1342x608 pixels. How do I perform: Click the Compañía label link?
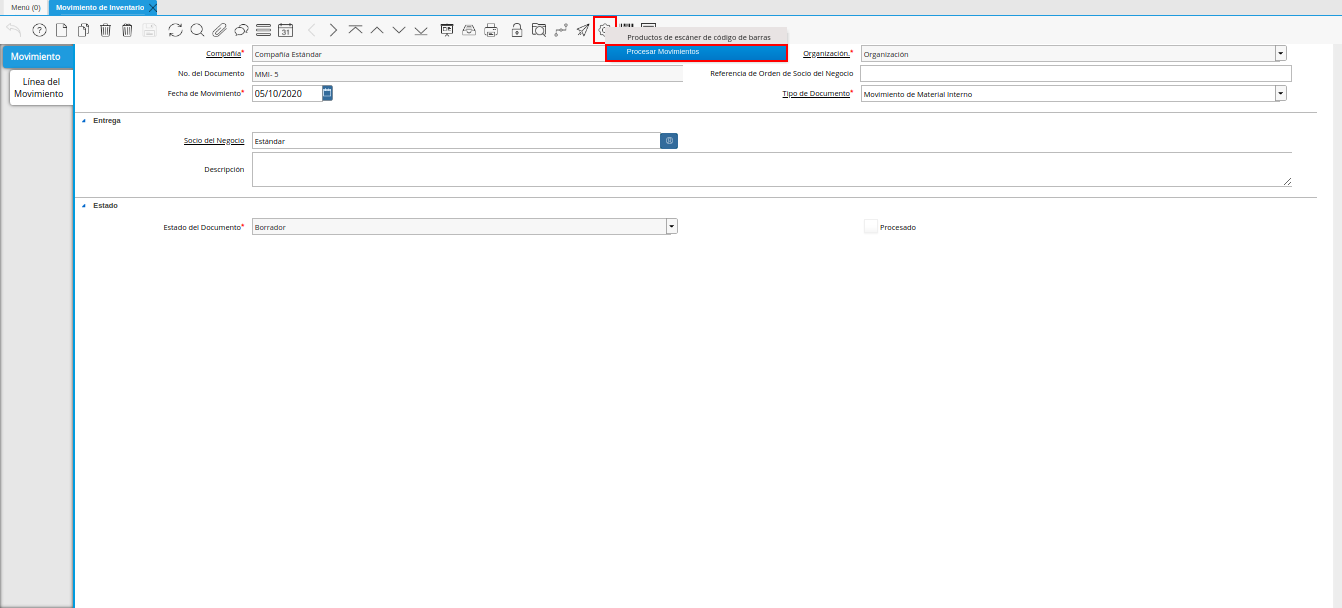point(223,53)
